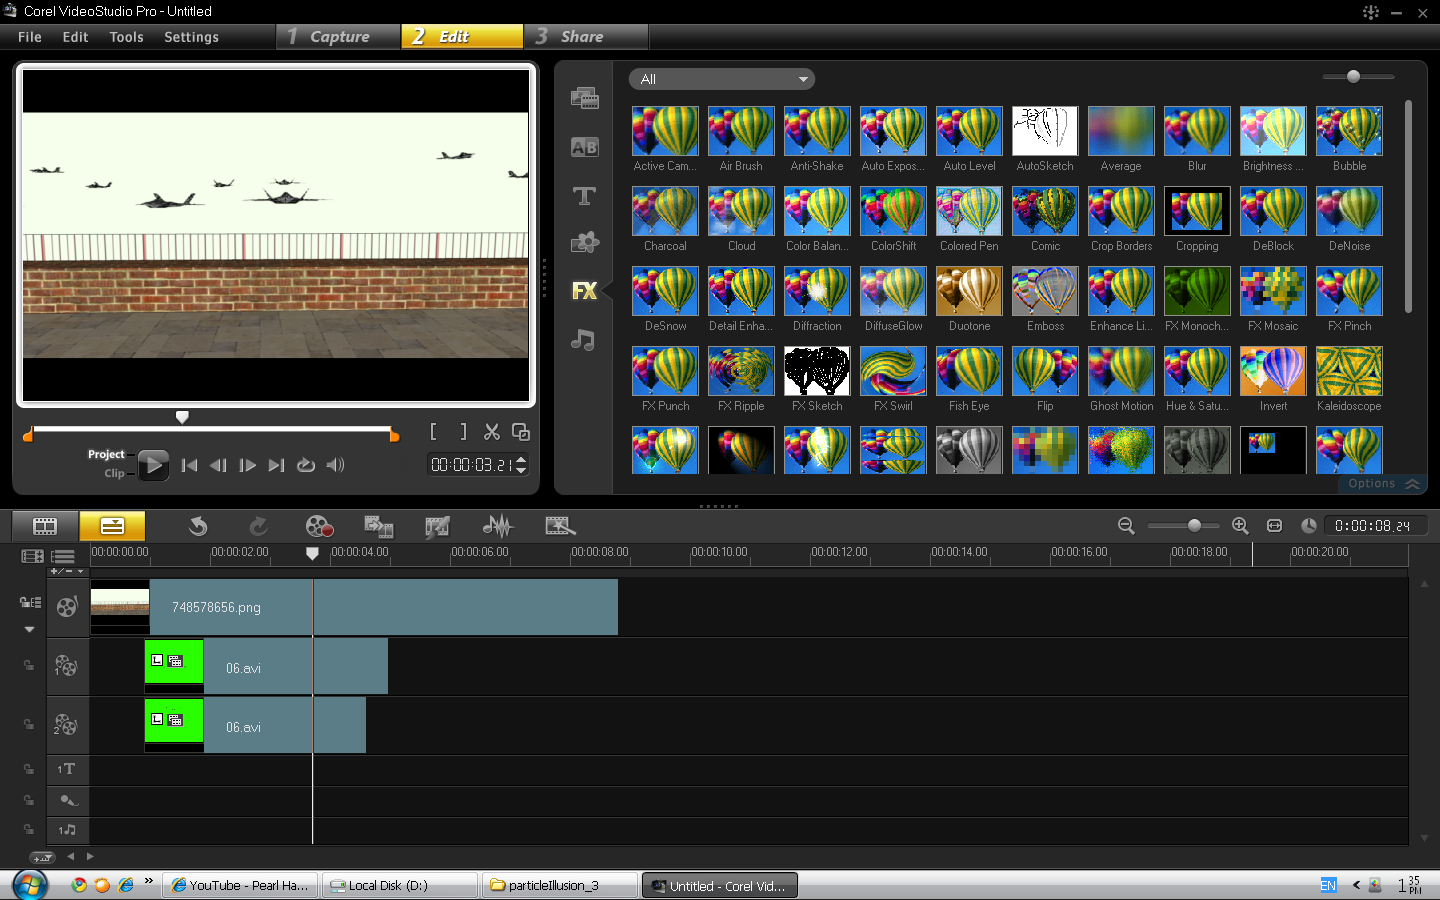1440x900 pixels.
Task: Open the Sound Mixer tool
Action: [497, 526]
